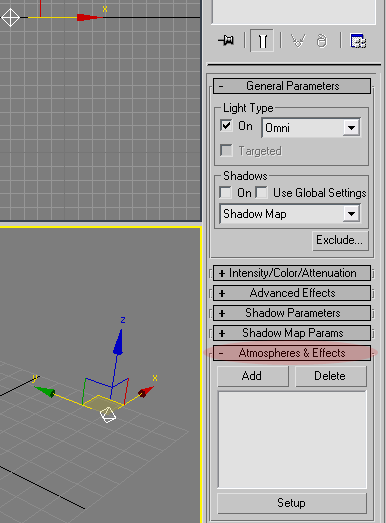Click the Make Unique icon
Viewport: 386px width, 523px height.
pyautogui.click(x=298, y=41)
